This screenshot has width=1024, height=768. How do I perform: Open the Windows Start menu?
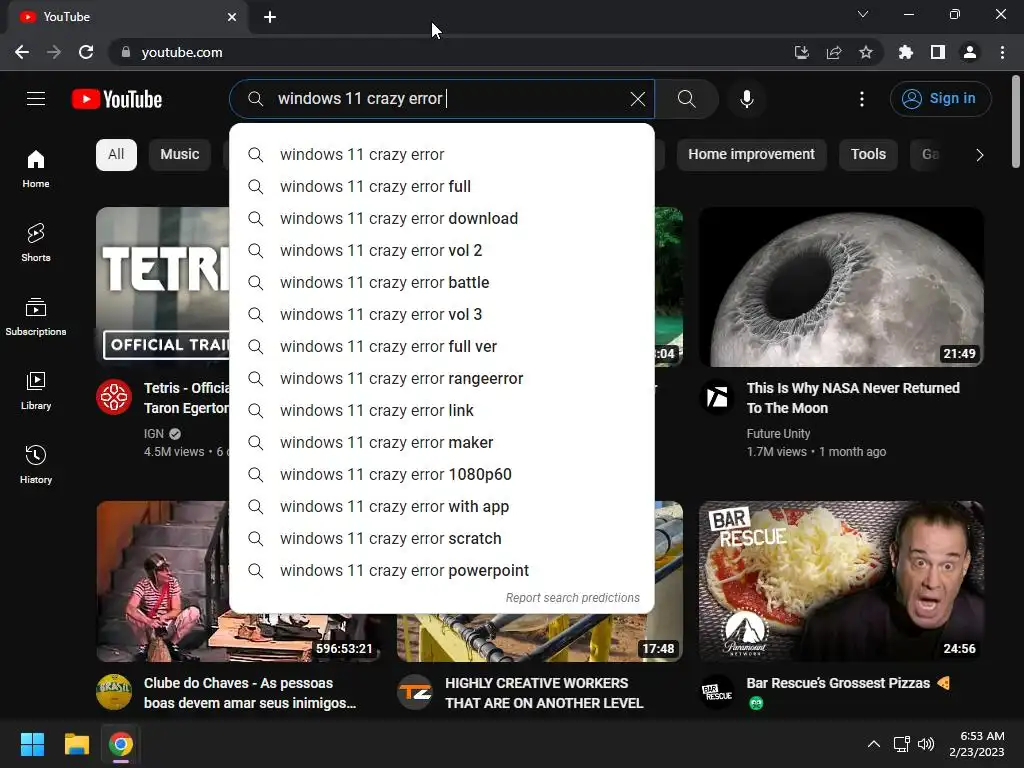click(32, 744)
